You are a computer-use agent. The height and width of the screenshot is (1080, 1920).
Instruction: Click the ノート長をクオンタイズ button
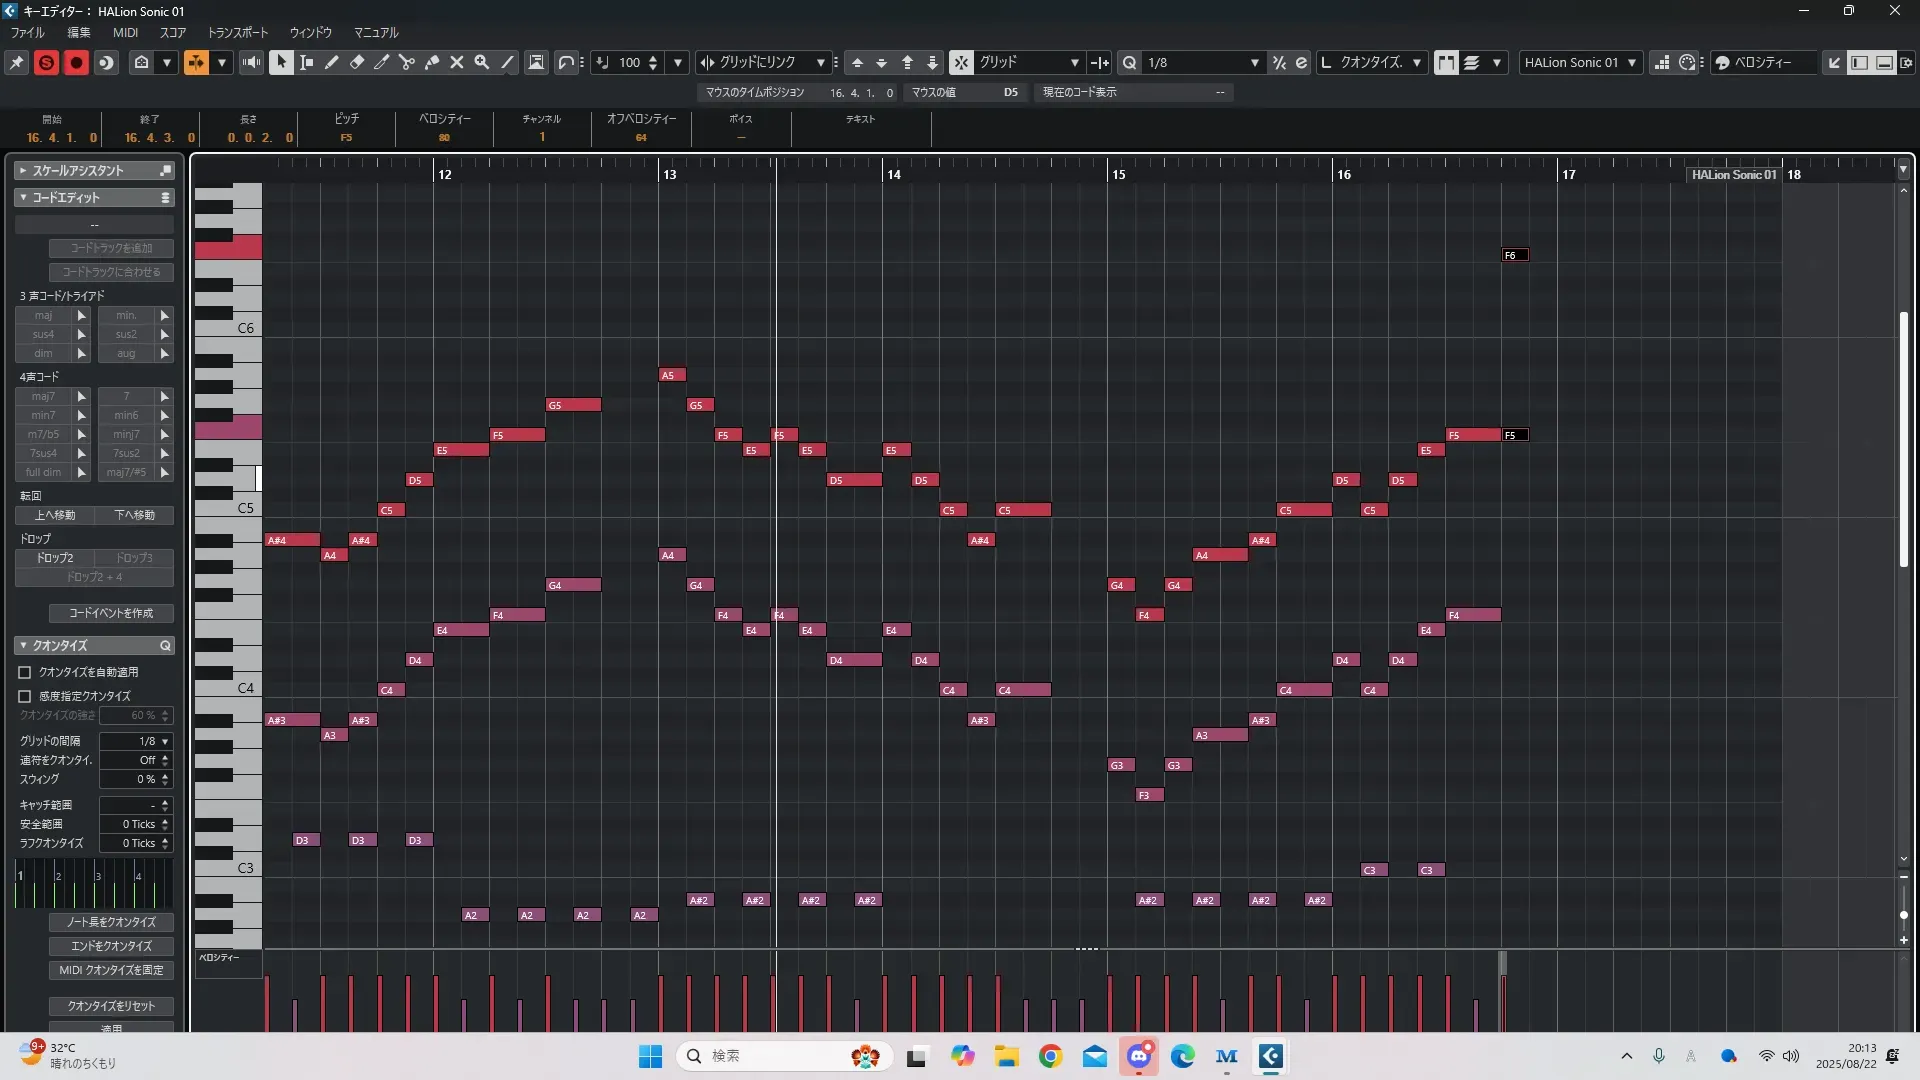click(x=111, y=922)
